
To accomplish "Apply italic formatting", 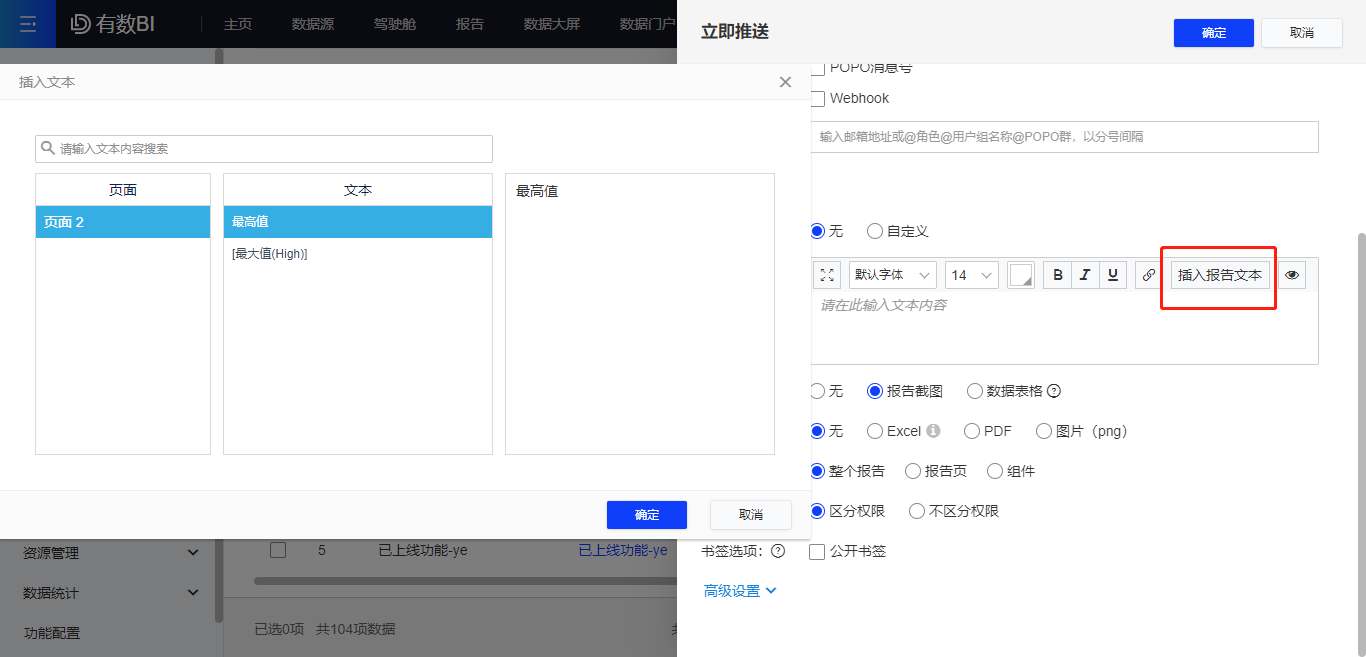I will [x=1084, y=274].
